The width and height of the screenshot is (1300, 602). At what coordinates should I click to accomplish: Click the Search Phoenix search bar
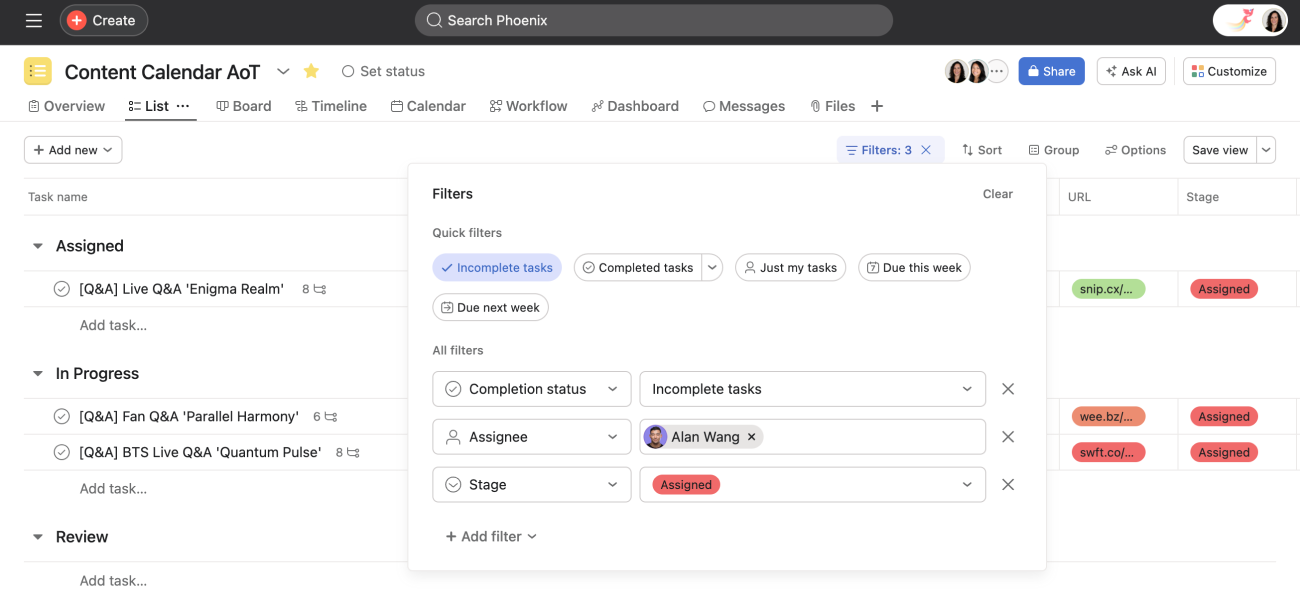coord(653,20)
